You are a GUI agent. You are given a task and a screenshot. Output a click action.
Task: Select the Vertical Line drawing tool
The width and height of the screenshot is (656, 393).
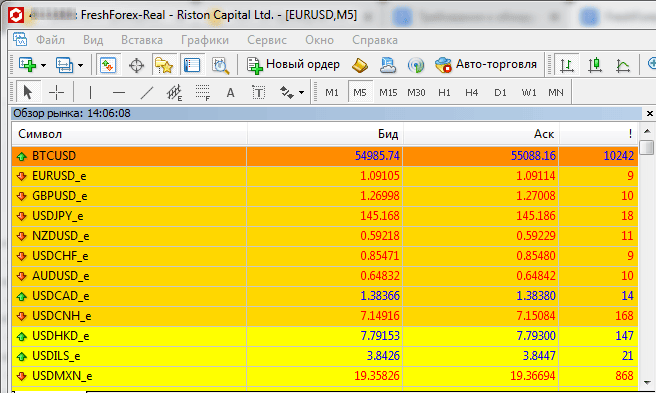(x=90, y=92)
